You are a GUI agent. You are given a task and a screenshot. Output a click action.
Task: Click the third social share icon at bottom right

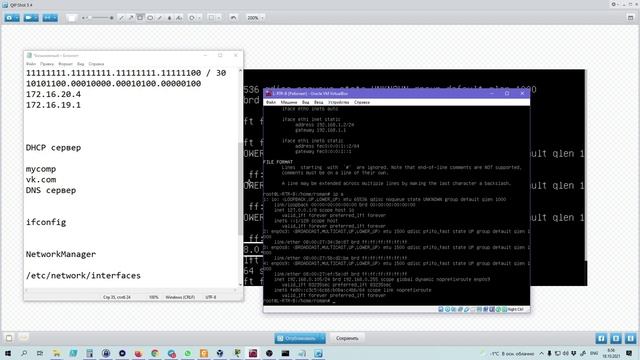coord(631,338)
